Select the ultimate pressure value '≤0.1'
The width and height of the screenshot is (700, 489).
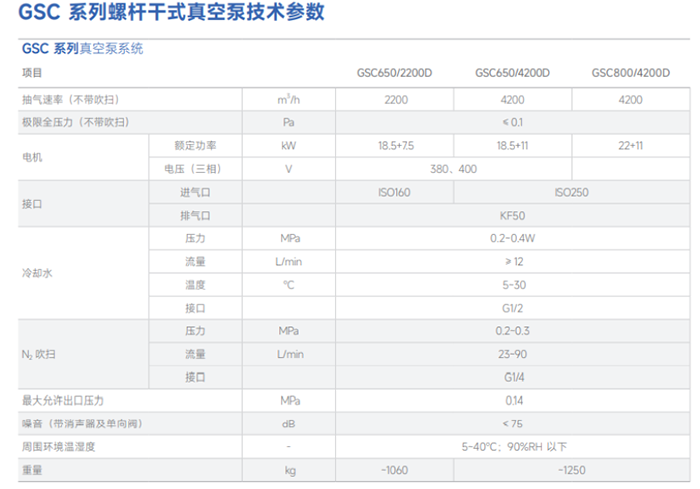[512, 122]
